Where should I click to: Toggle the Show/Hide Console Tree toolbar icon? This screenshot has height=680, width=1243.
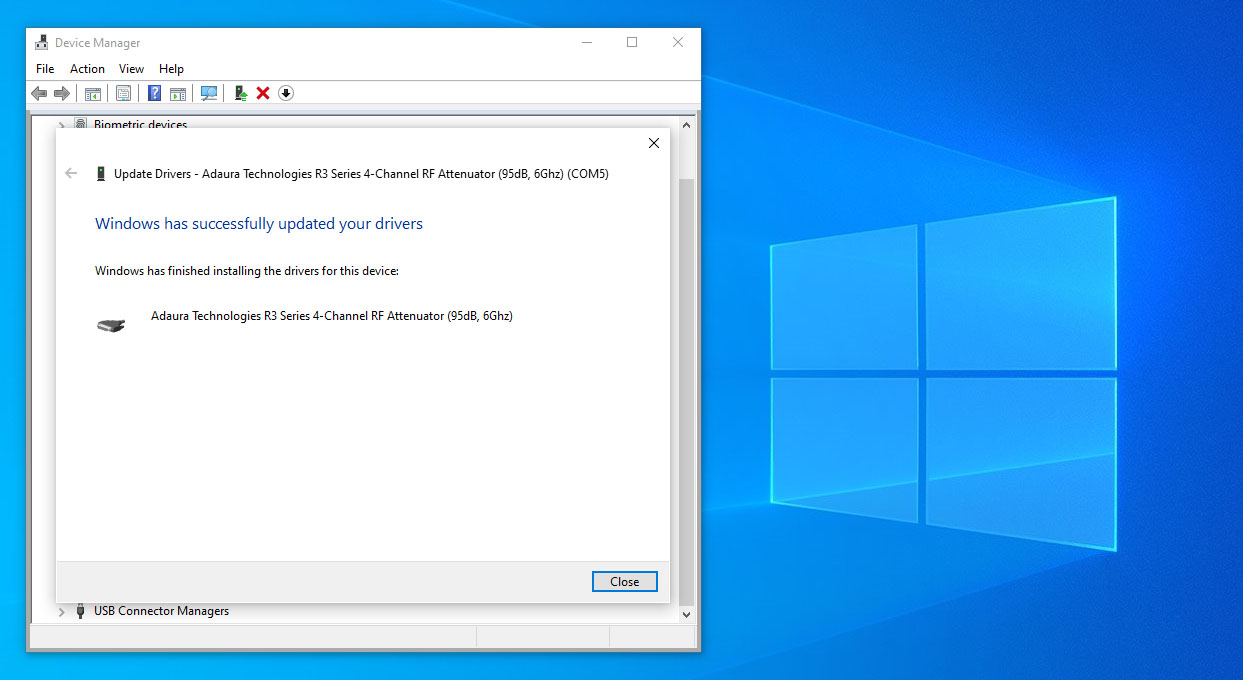pos(92,93)
